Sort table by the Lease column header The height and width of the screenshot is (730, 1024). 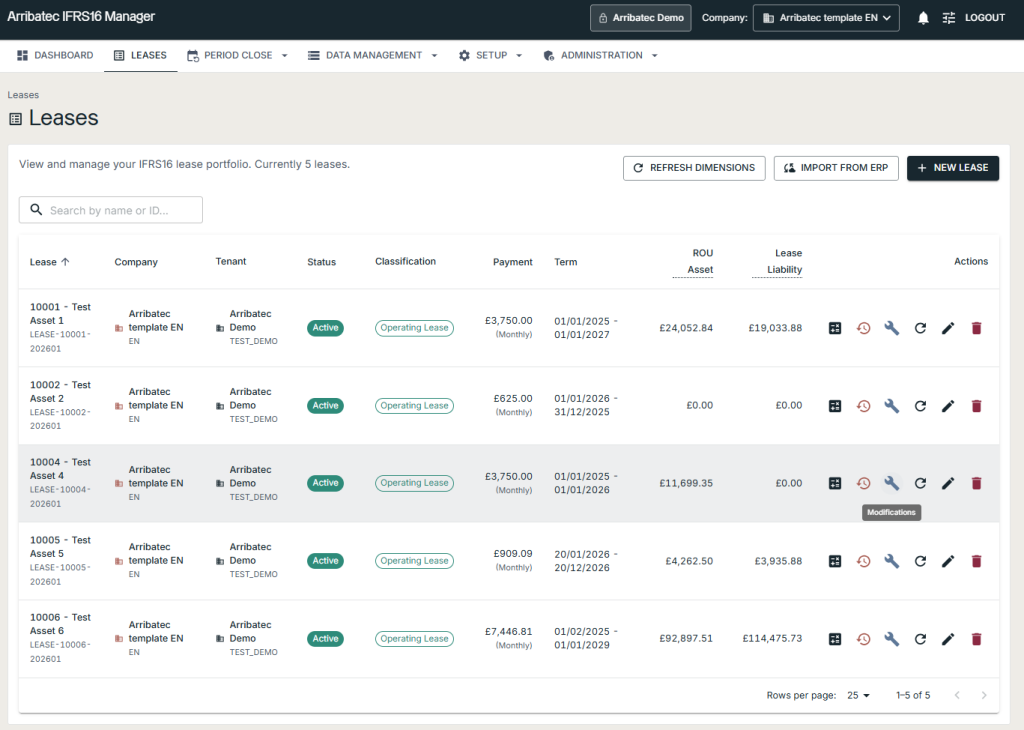pos(50,262)
